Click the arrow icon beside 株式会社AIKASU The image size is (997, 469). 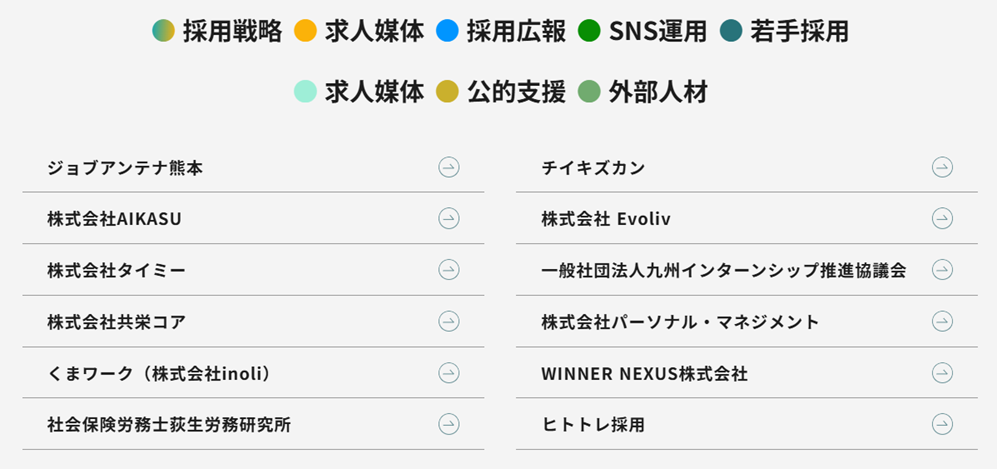[449, 218]
